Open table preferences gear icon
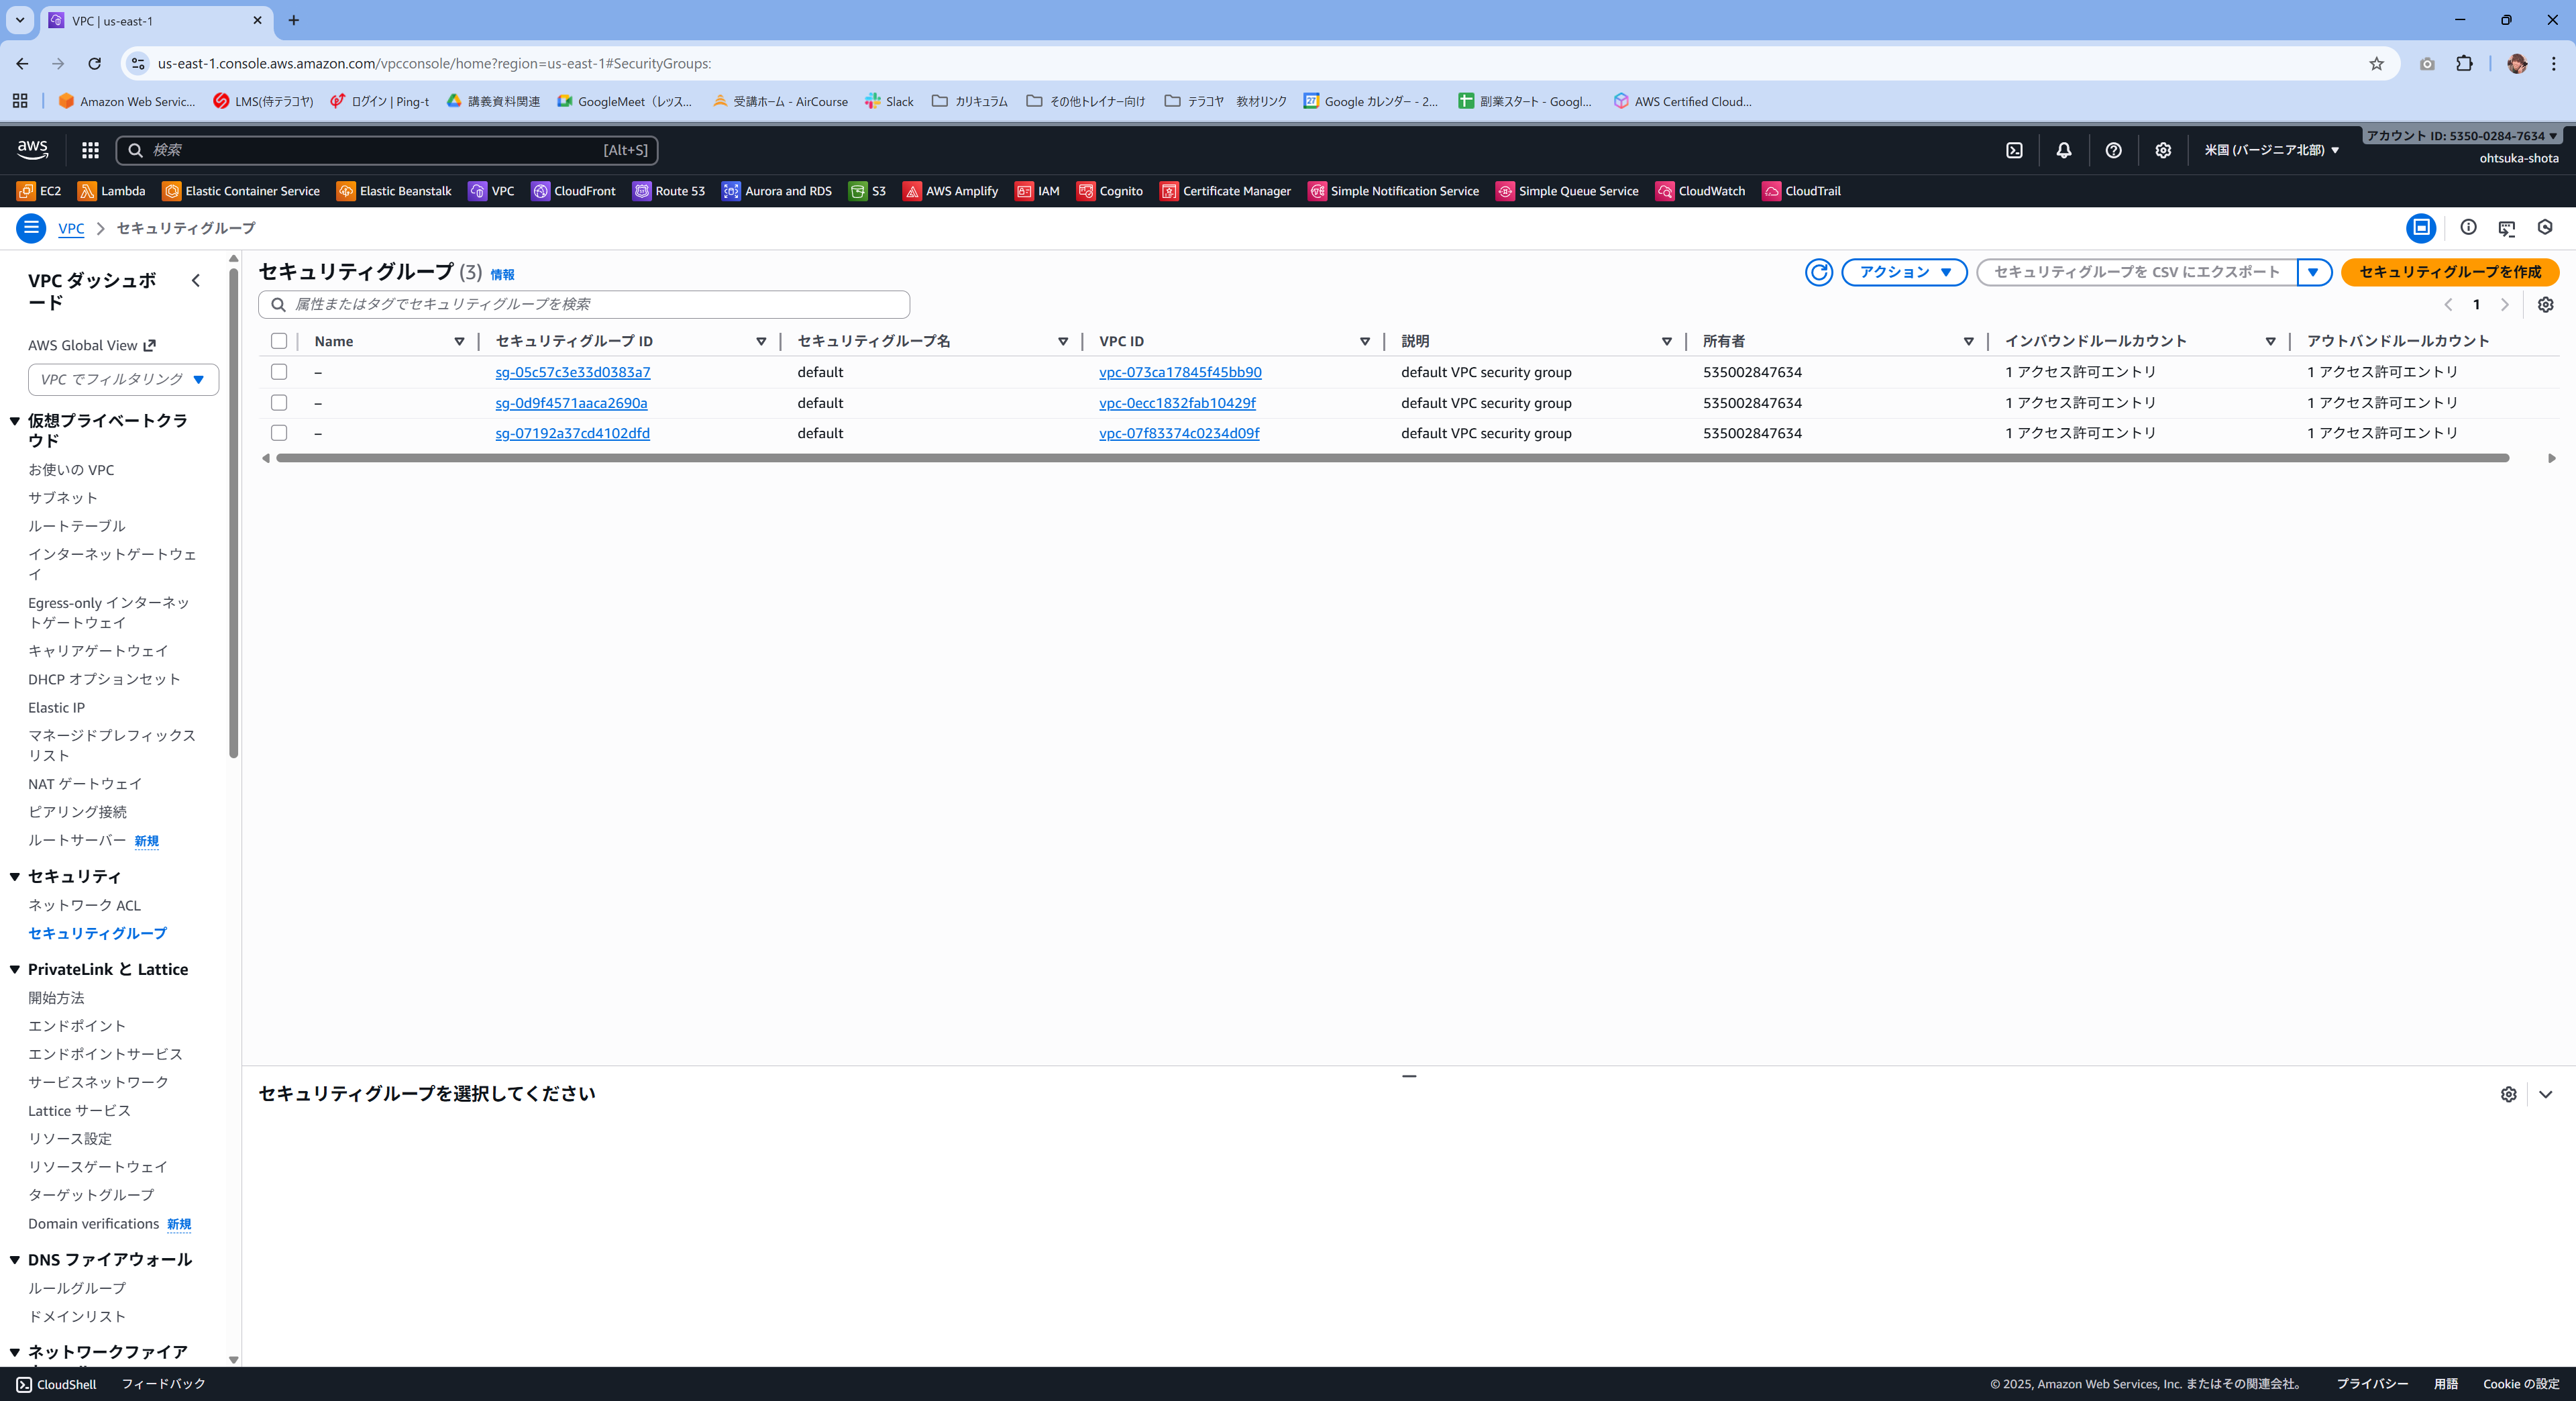 click(2545, 305)
